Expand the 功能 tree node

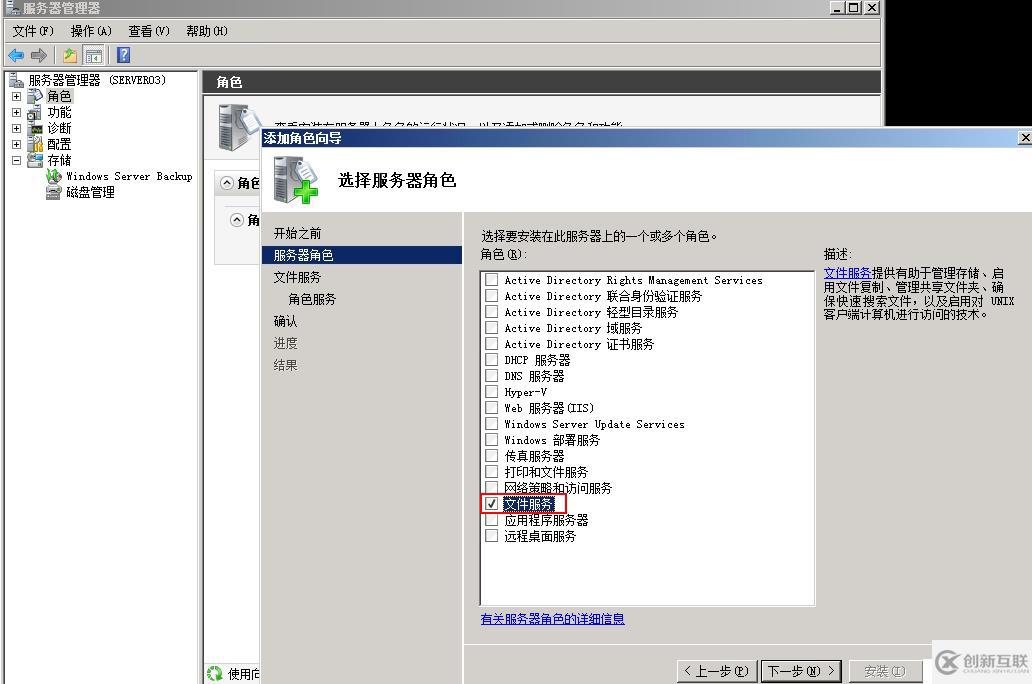click(16, 113)
